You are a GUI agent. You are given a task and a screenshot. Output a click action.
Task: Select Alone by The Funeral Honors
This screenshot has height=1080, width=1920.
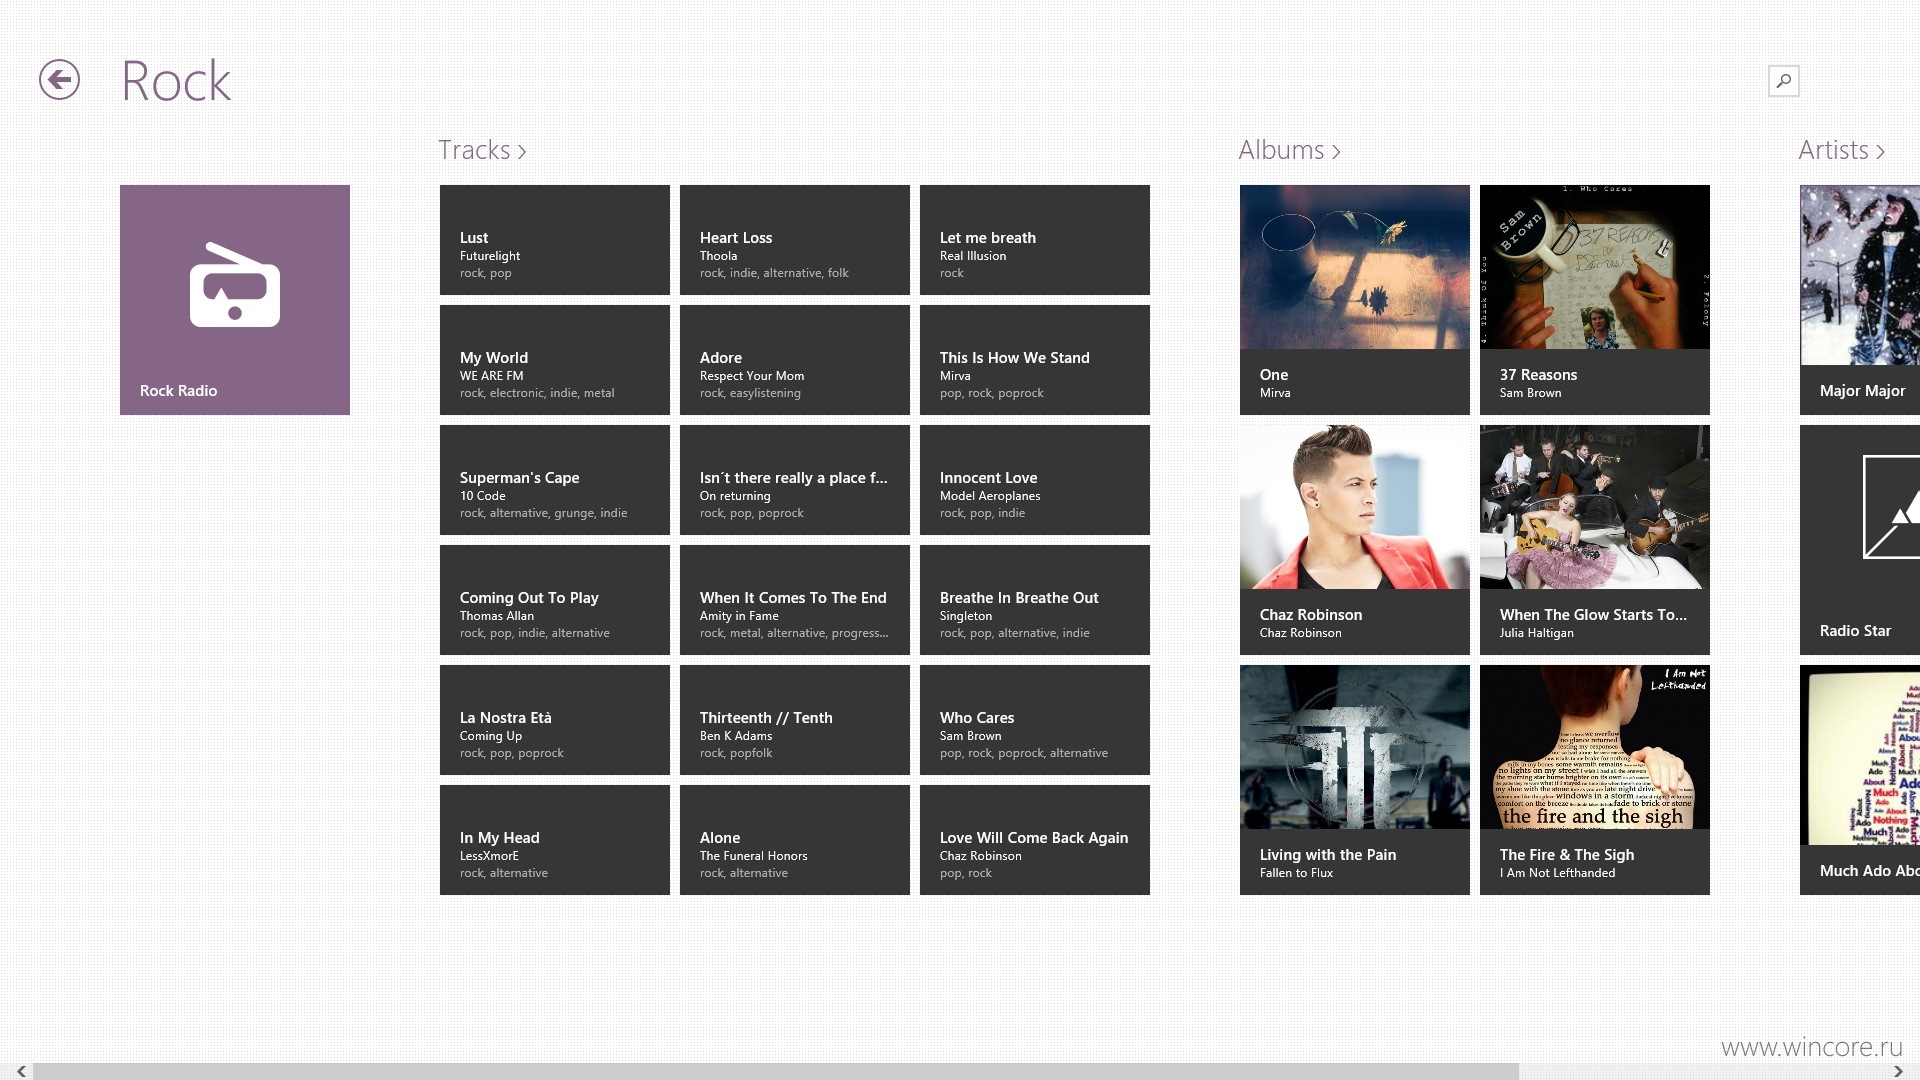coord(795,840)
